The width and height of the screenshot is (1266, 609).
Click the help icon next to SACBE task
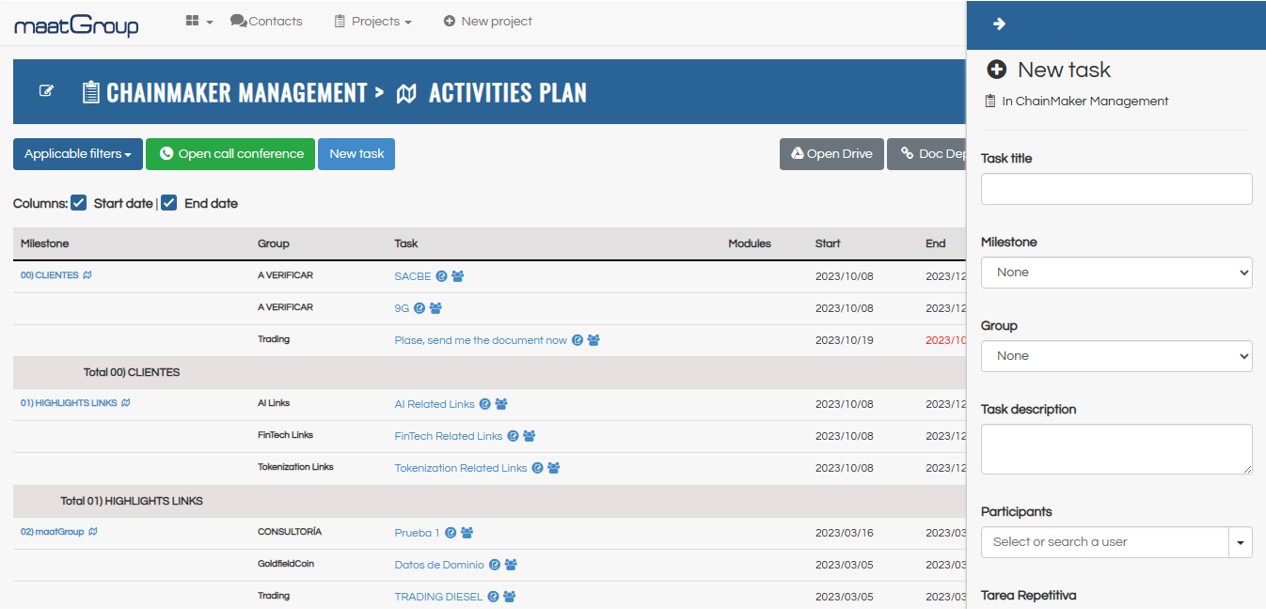click(x=441, y=277)
